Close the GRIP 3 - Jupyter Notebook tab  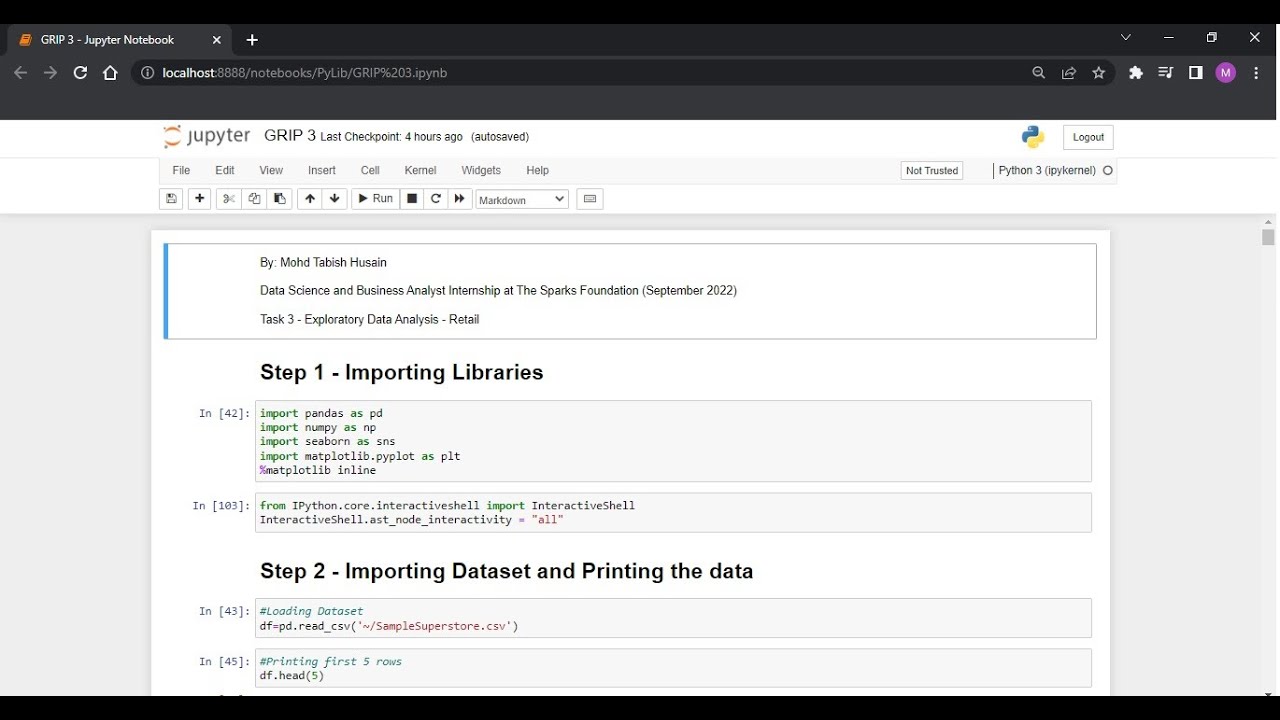(x=217, y=40)
